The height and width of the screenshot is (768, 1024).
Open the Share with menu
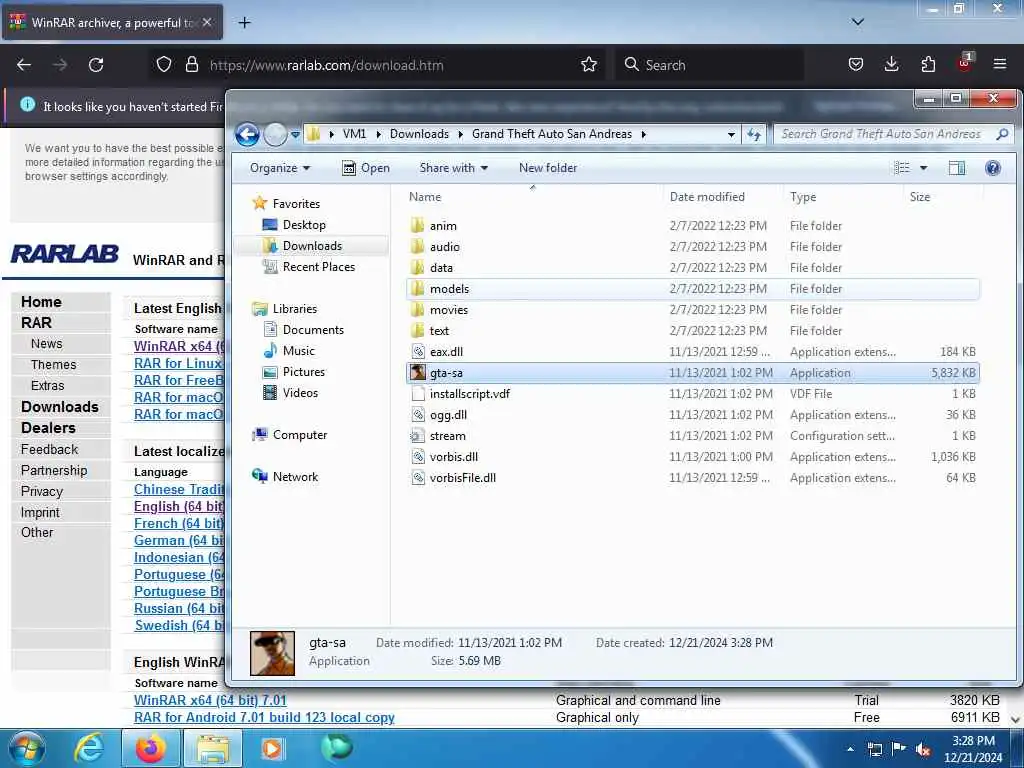(x=453, y=168)
